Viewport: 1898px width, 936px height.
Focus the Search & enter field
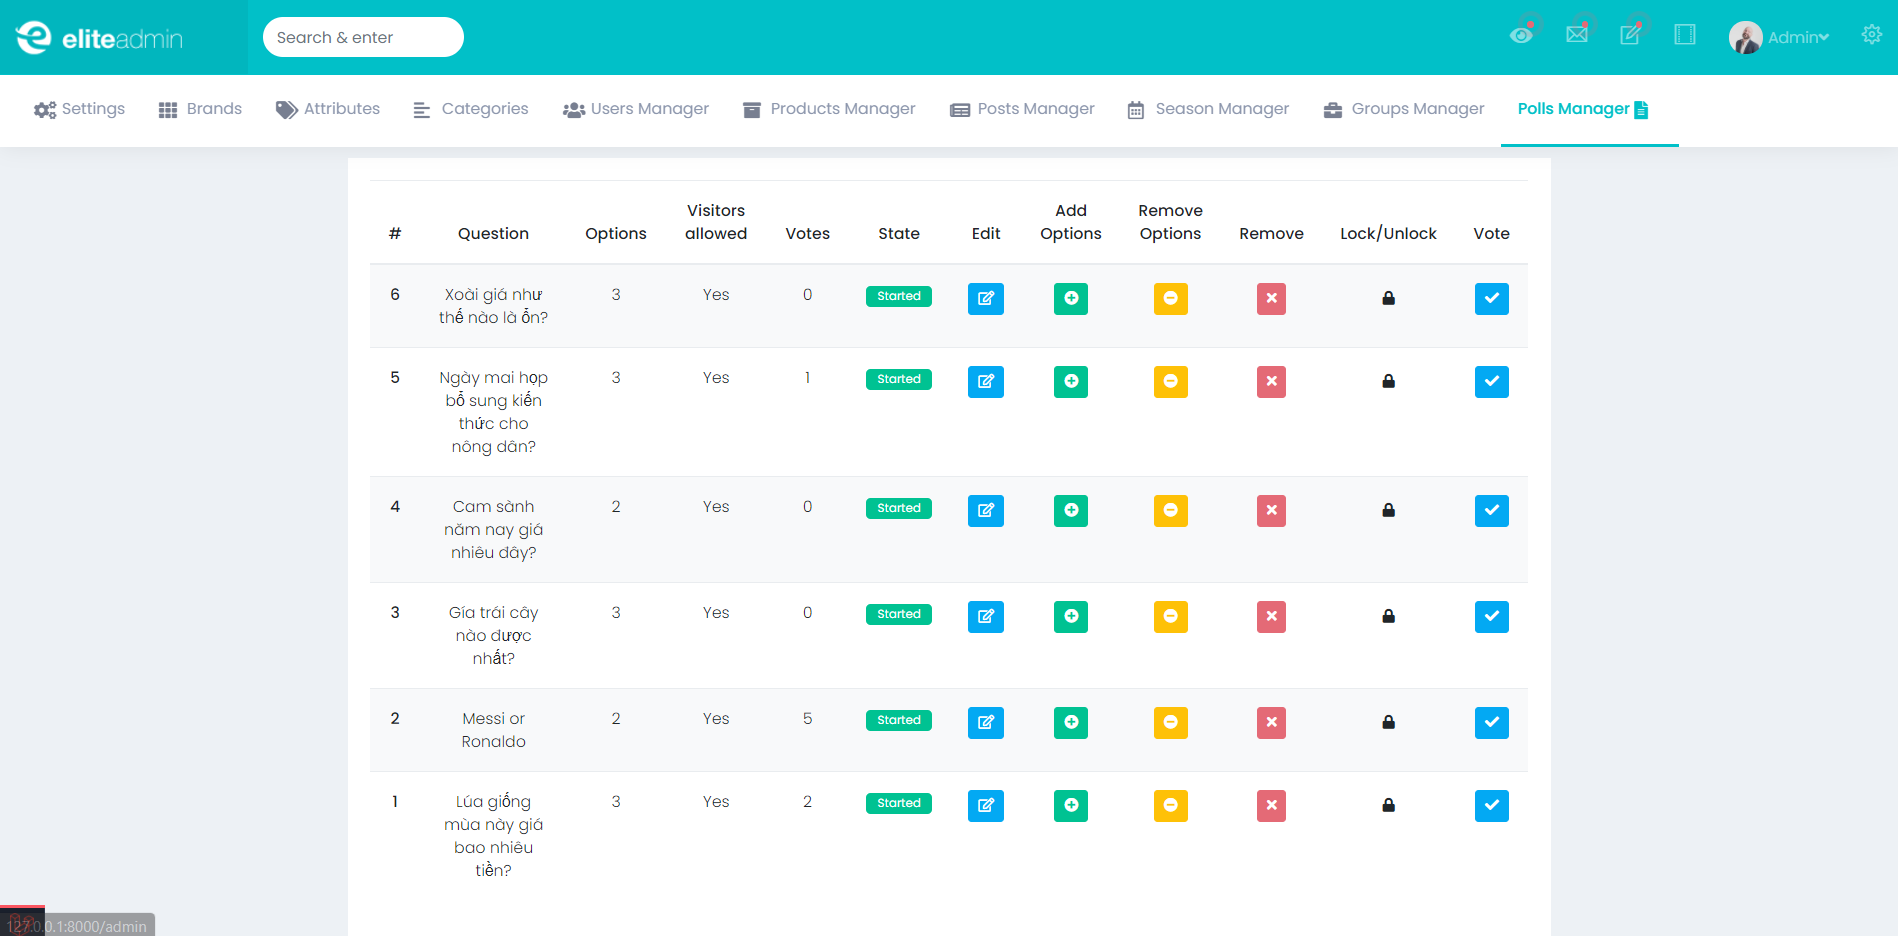click(x=363, y=37)
